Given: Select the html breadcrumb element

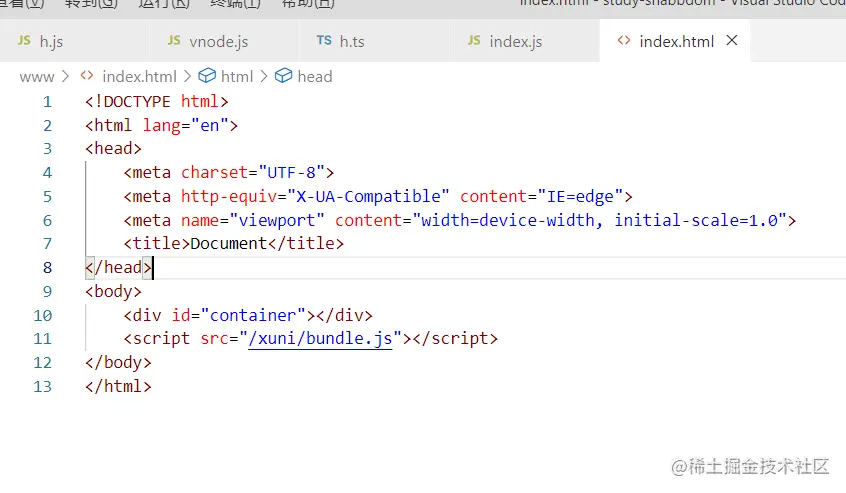Looking at the screenshot, I should (237, 77).
